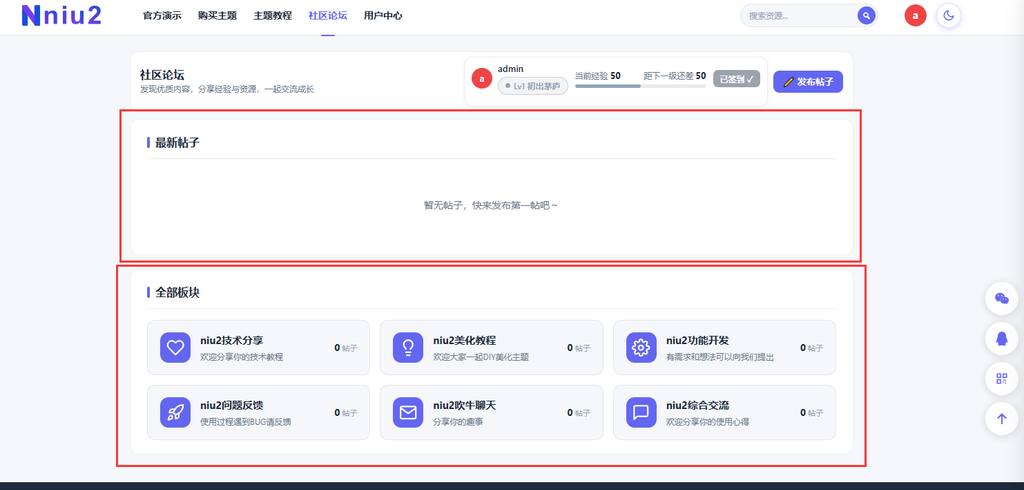Click post count of niu2综合交流
Image resolution: width=1024 pixels, height=490 pixels.
(x=812, y=413)
